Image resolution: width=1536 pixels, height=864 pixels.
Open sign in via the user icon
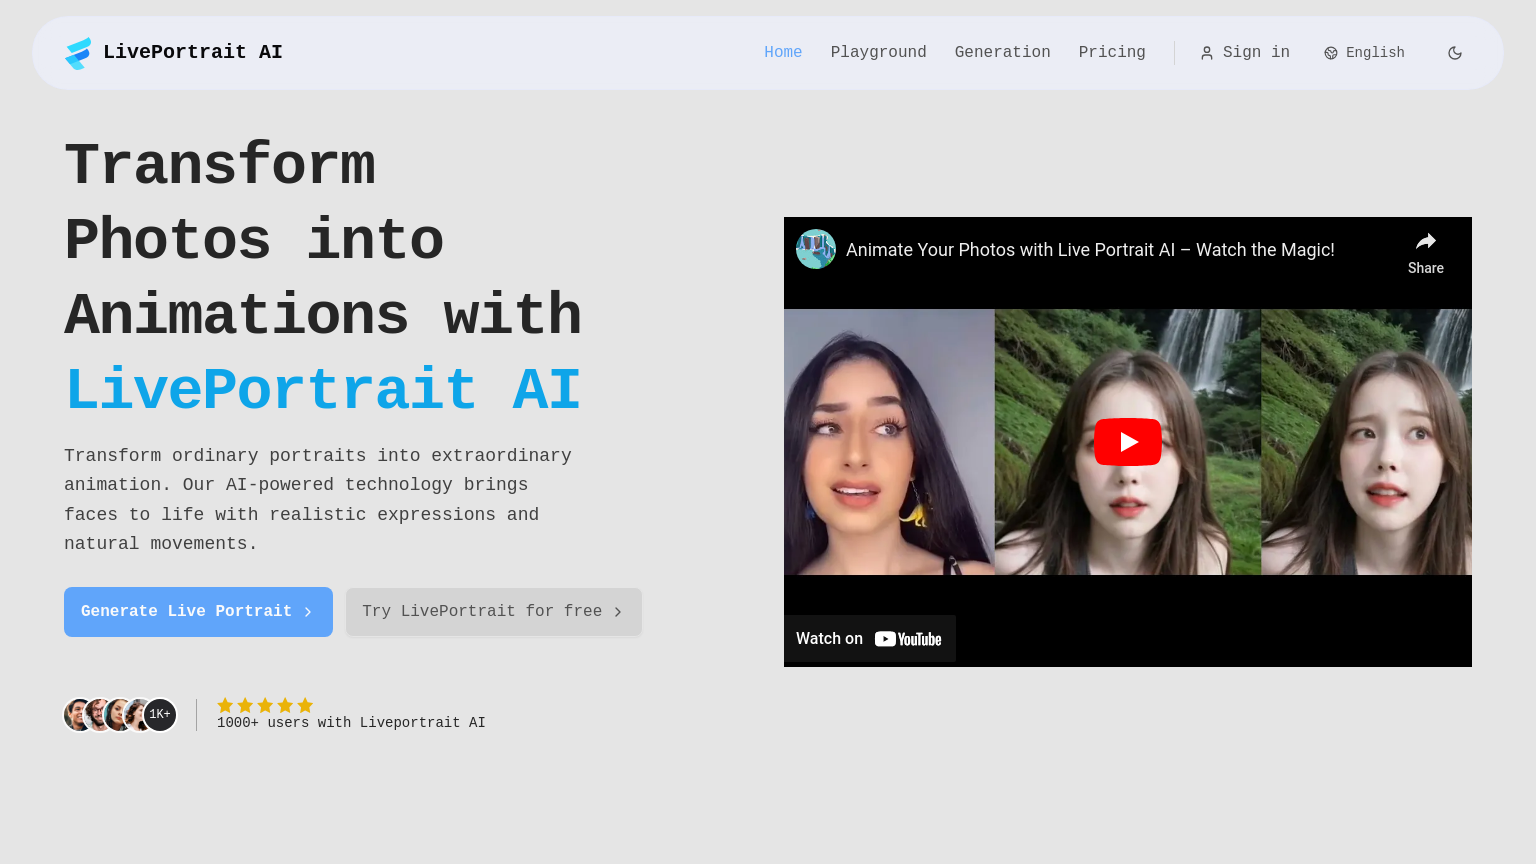[x=1207, y=52]
